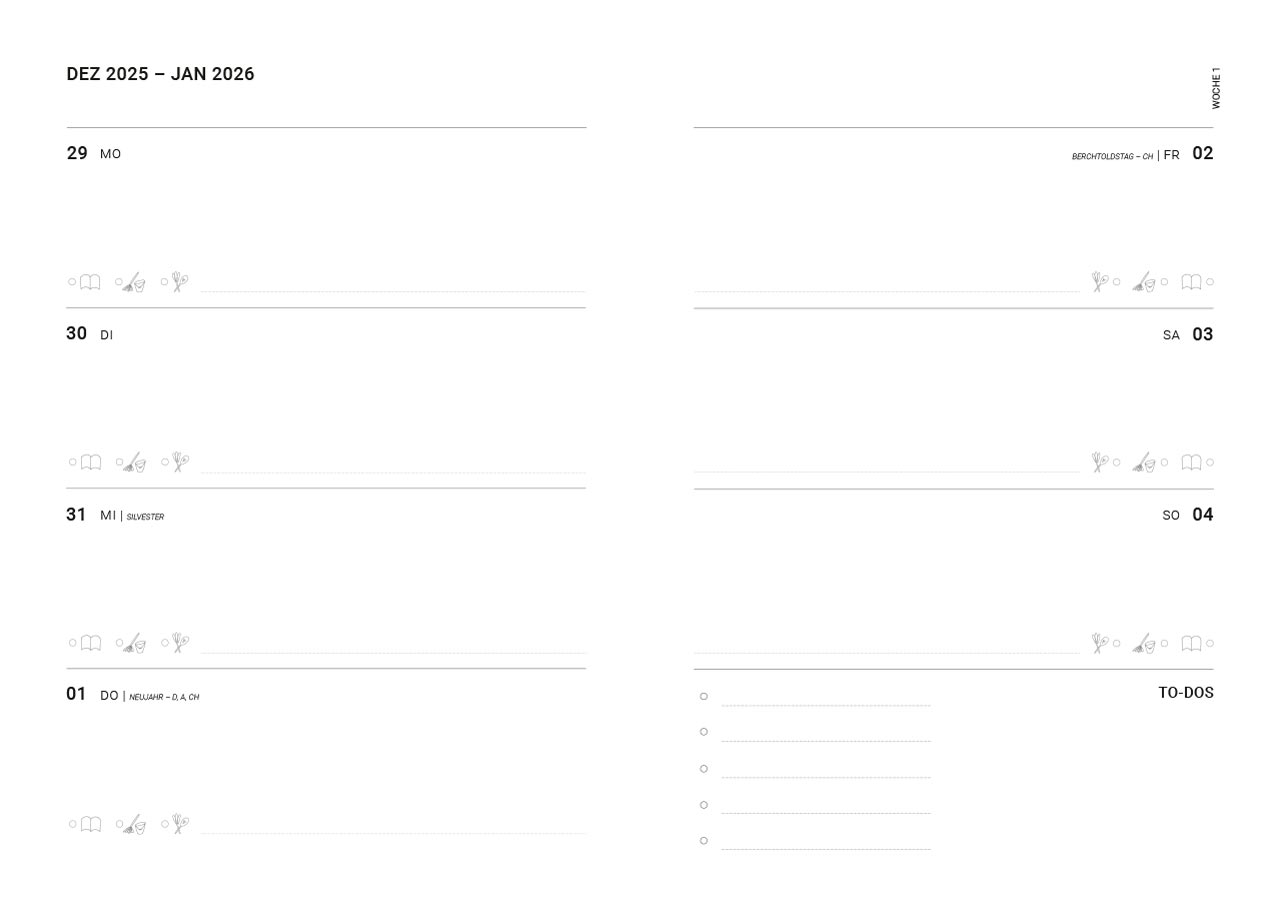Click the whisk and spoon icon under Wednesday 31
This screenshot has height=916, width=1280.
(x=179, y=643)
